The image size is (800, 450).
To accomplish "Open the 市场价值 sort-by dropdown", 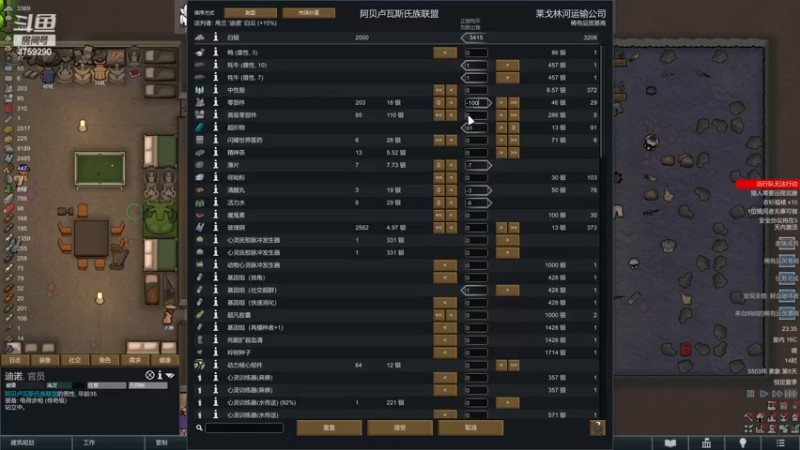I will (x=309, y=13).
